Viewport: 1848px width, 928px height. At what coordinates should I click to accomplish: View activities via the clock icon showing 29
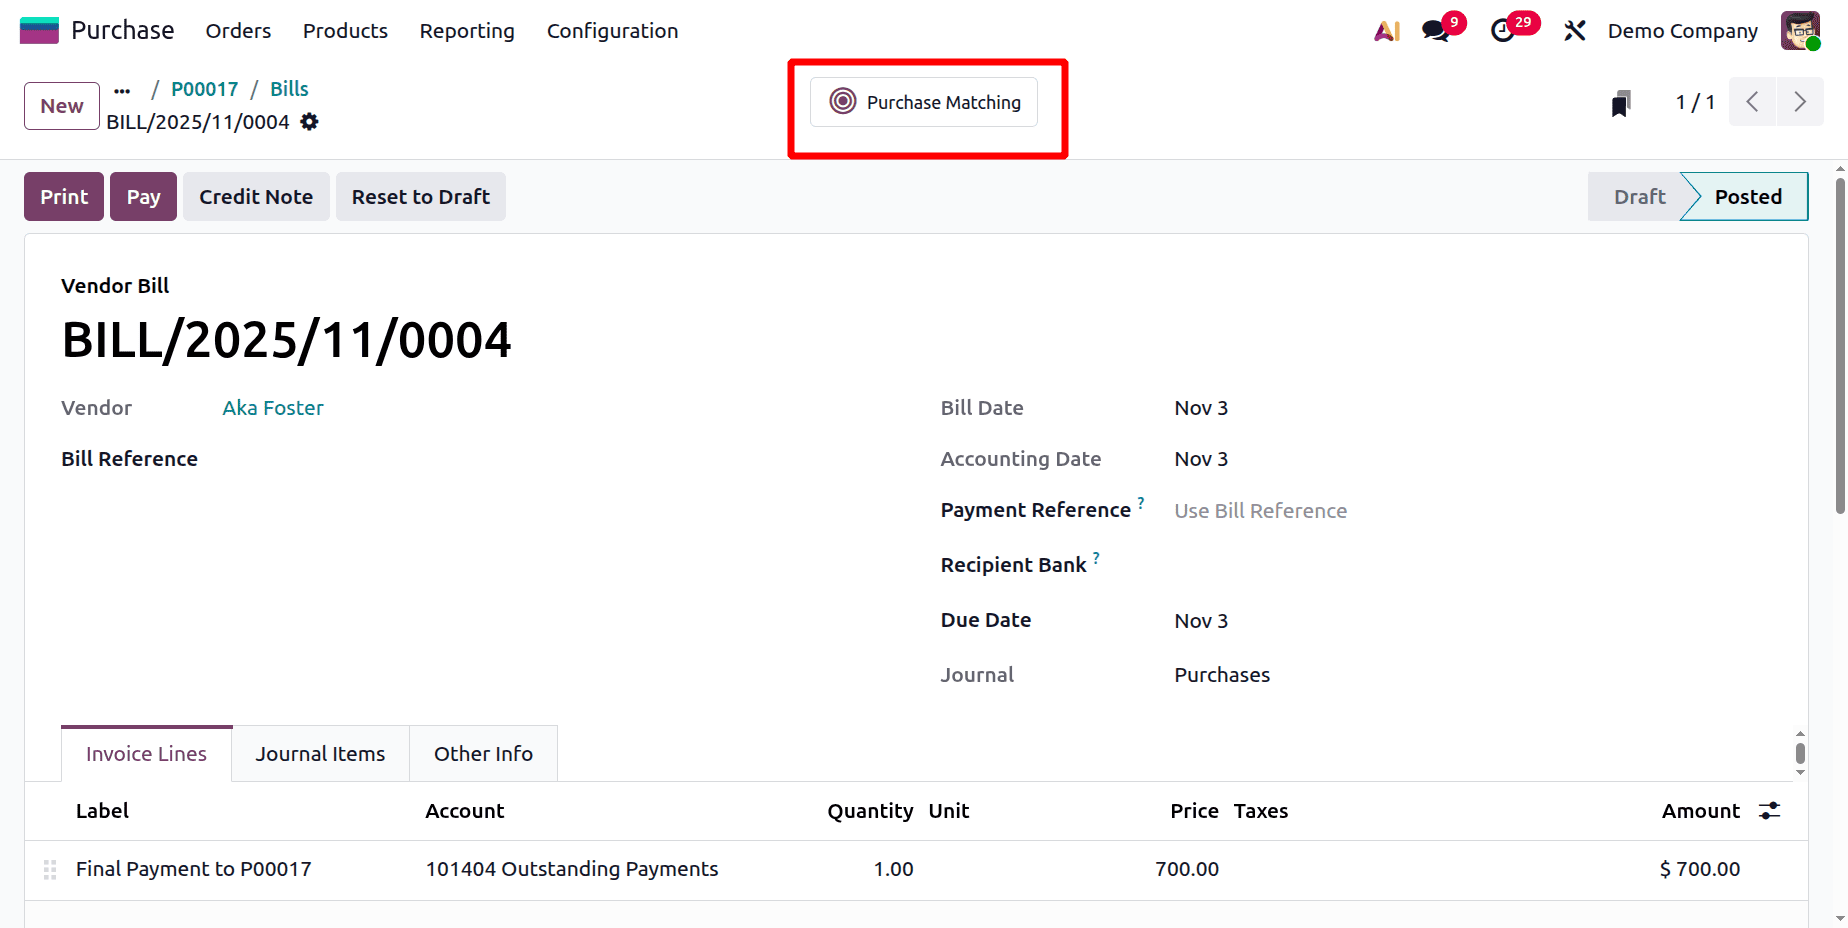pyautogui.click(x=1504, y=30)
